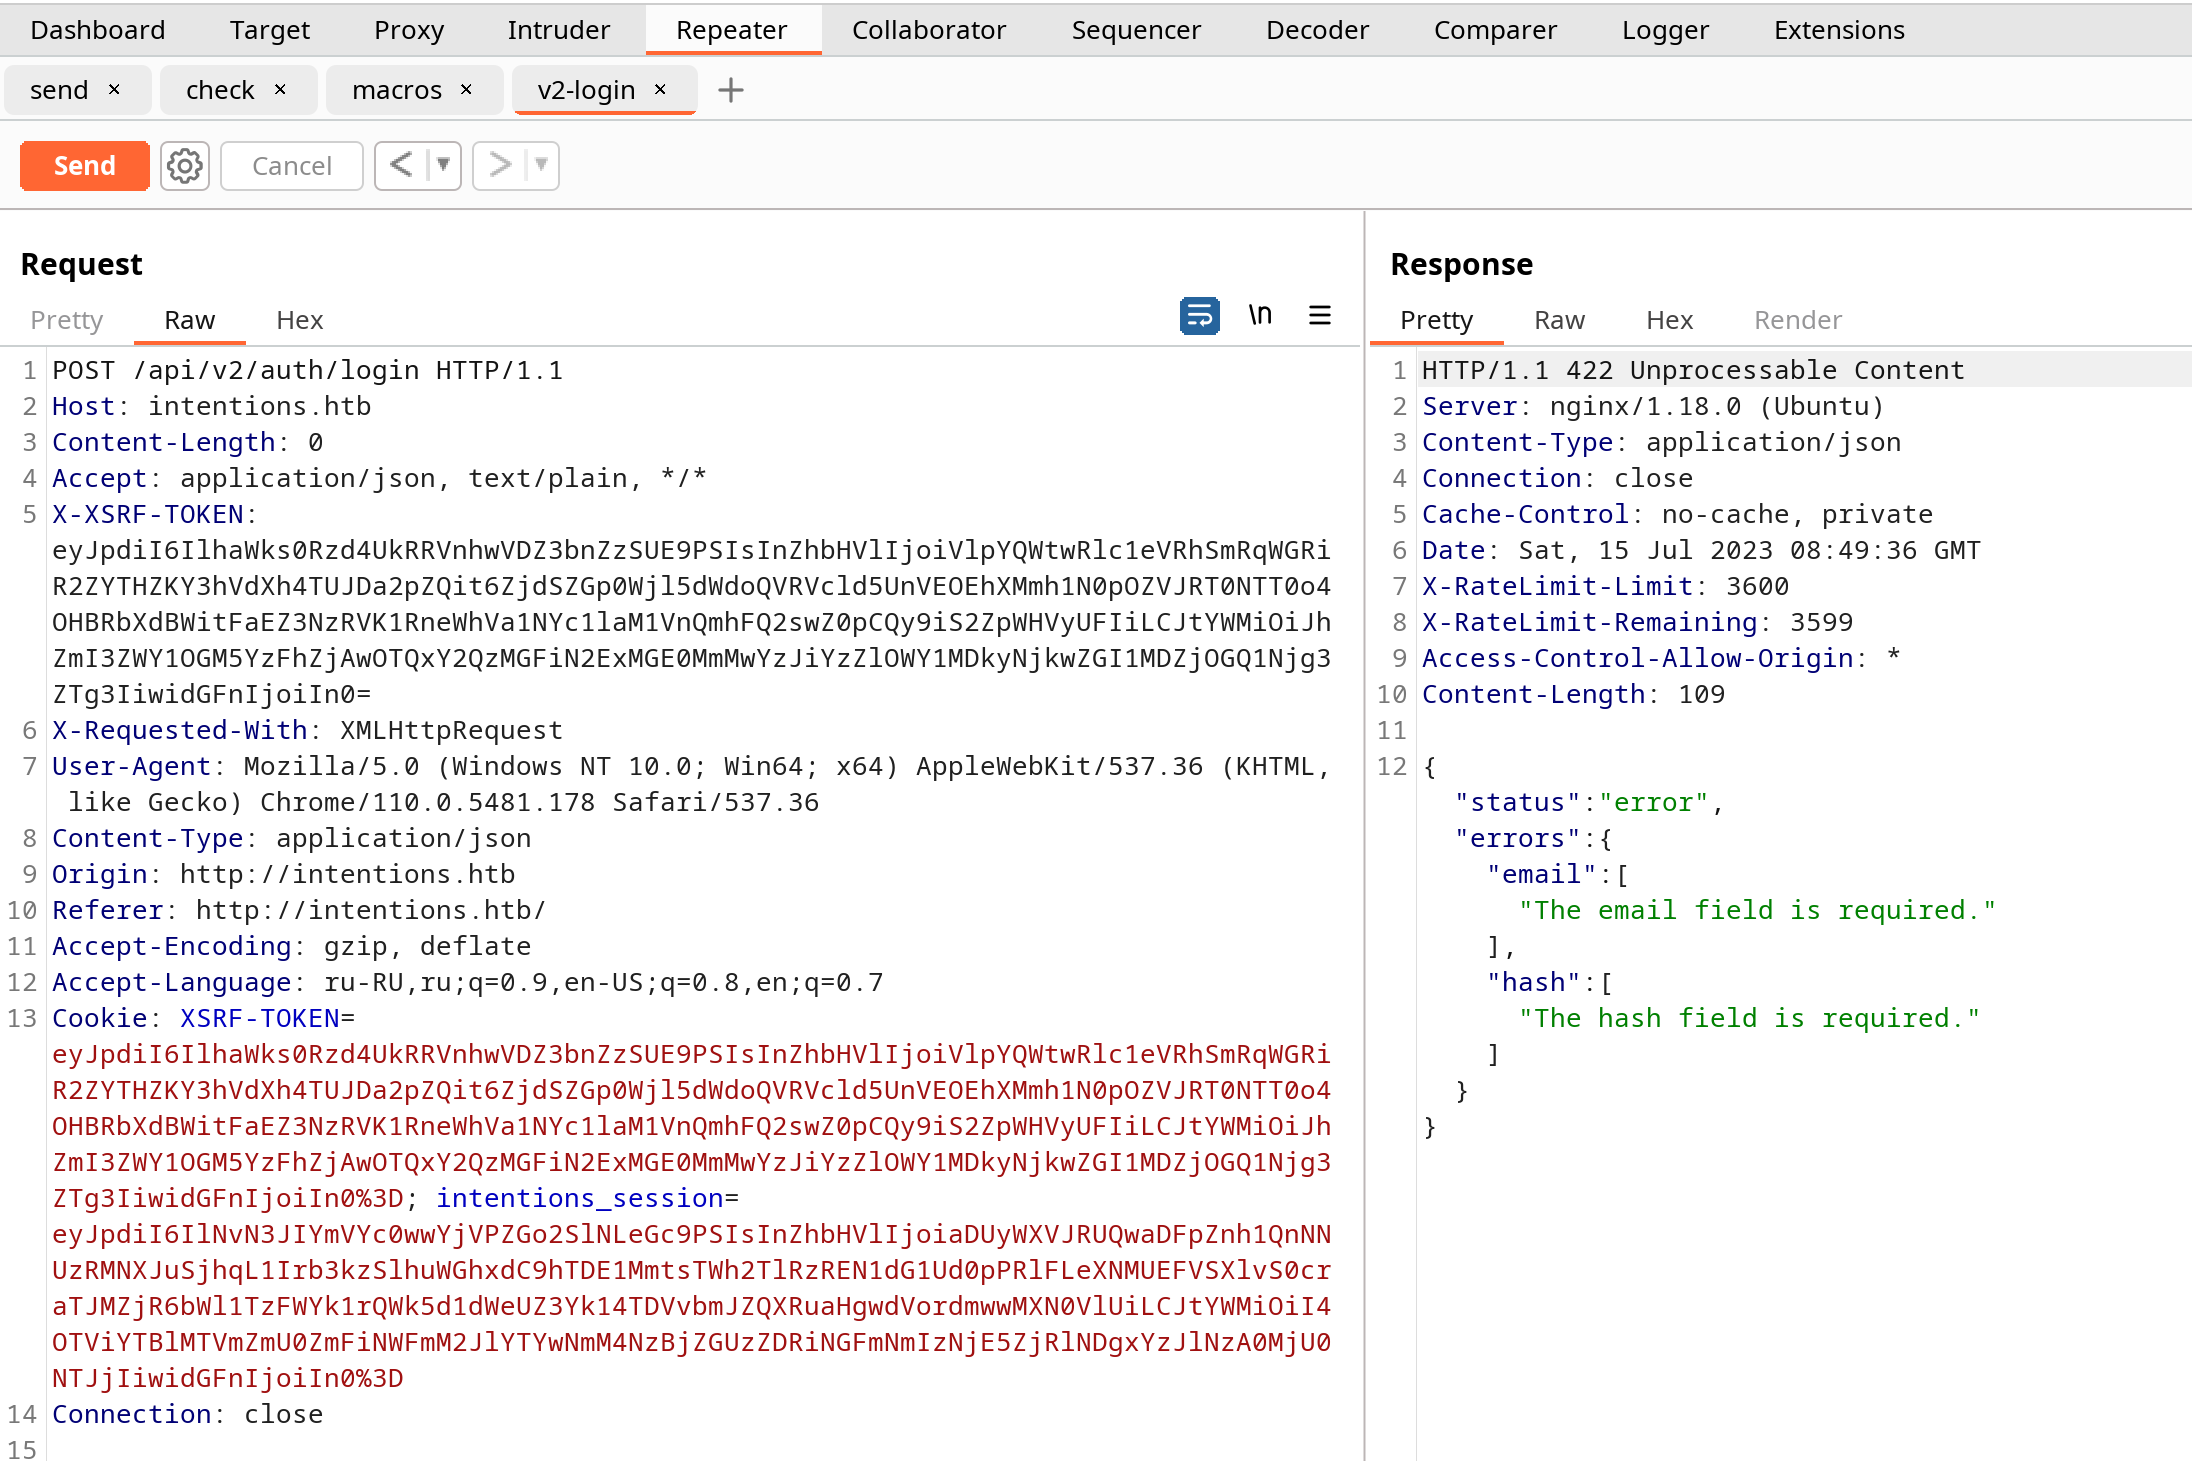Switch Response view to Pretty
The height and width of the screenshot is (1461, 2192).
[1437, 320]
